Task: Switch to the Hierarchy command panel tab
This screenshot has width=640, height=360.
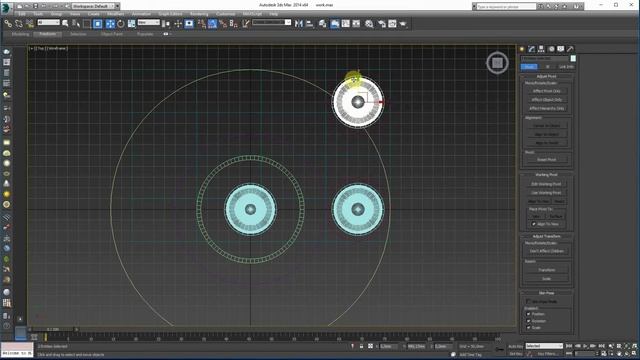Action: coord(541,49)
